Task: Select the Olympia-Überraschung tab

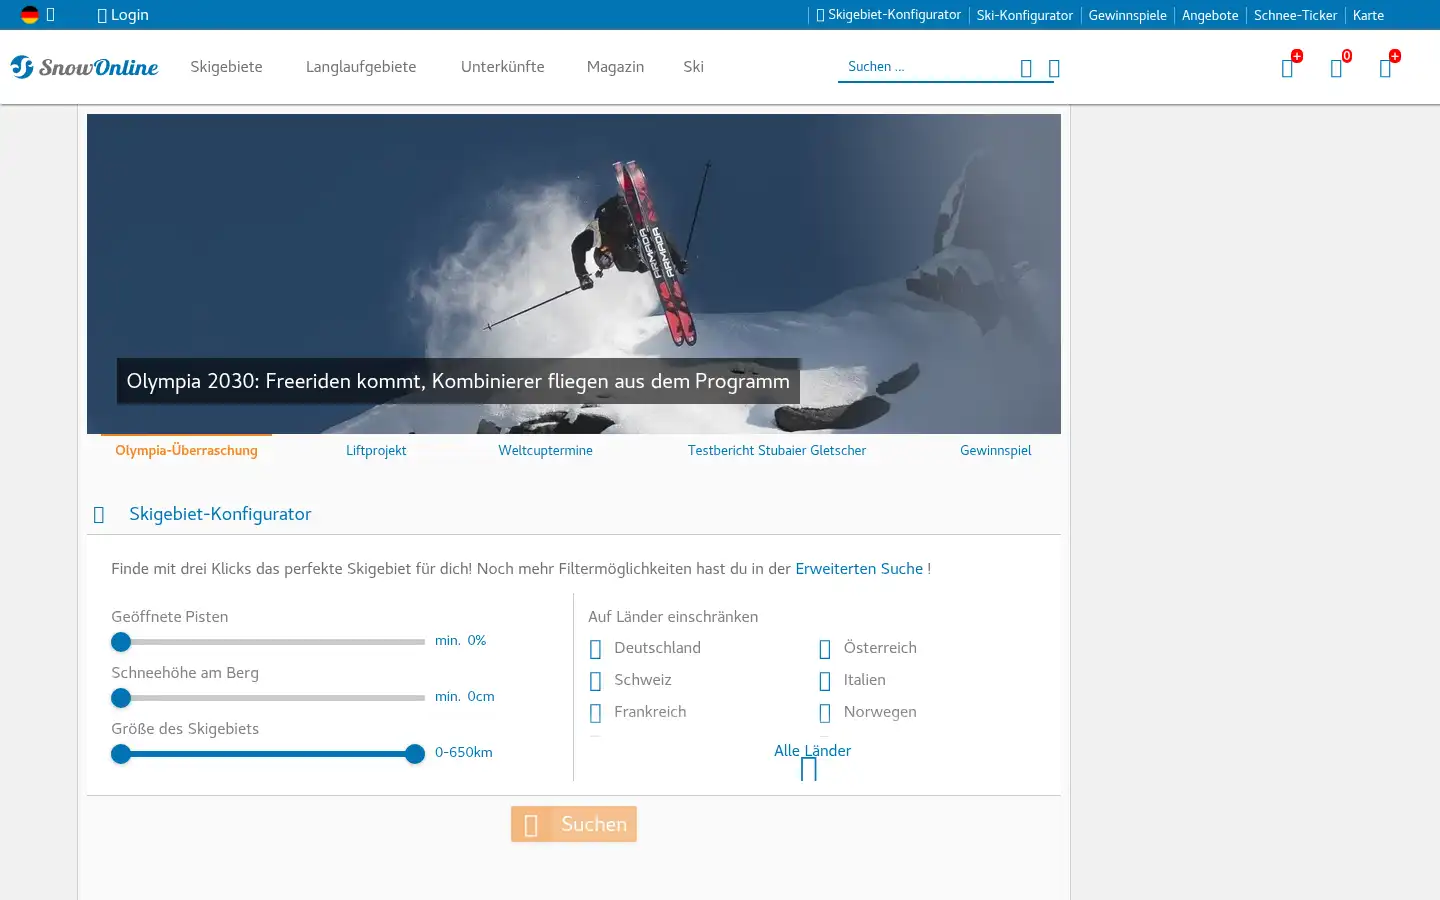Action: [186, 450]
